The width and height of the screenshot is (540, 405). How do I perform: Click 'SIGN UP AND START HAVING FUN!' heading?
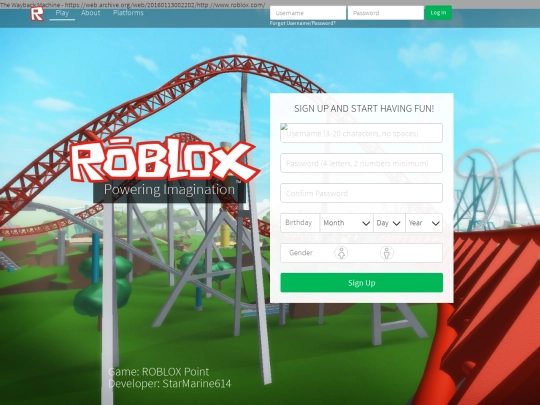[x=364, y=109]
